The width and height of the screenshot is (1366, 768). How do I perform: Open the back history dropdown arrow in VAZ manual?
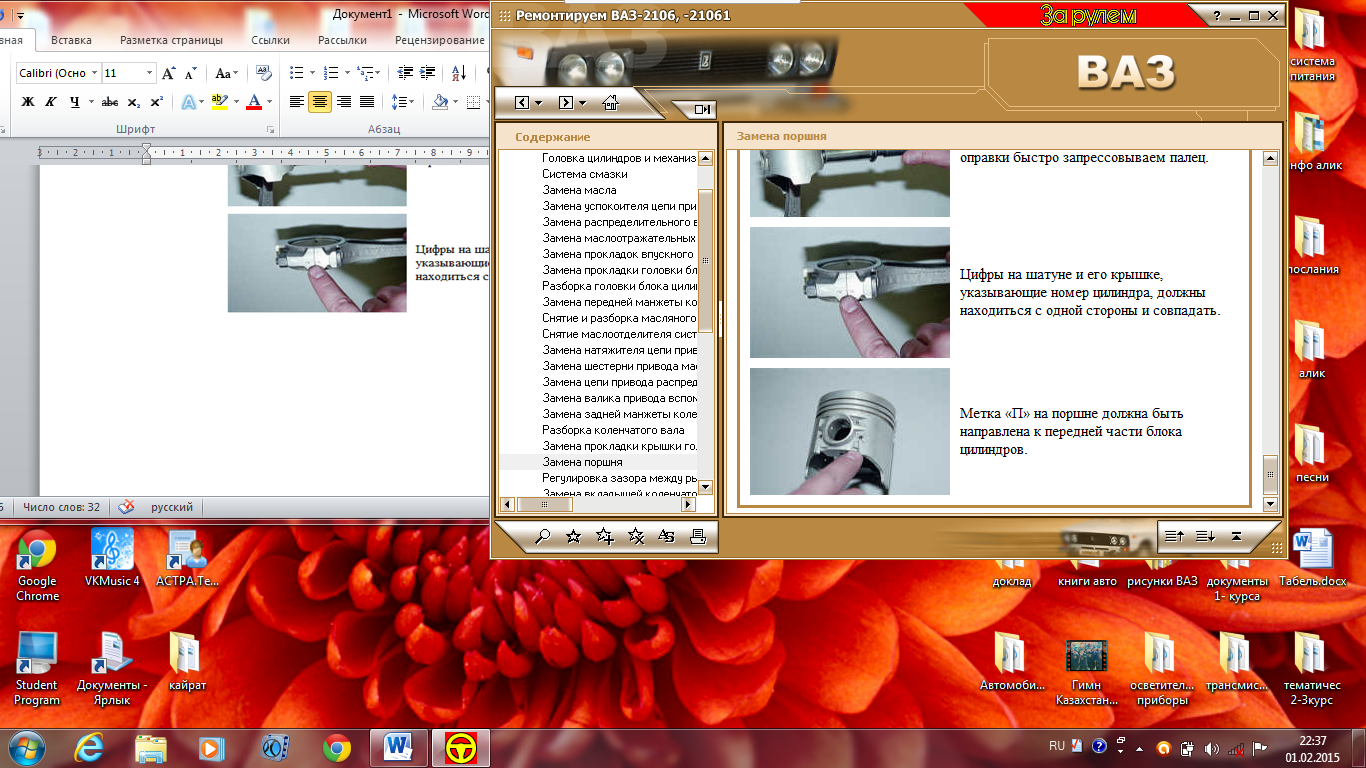tap(539, 103)
